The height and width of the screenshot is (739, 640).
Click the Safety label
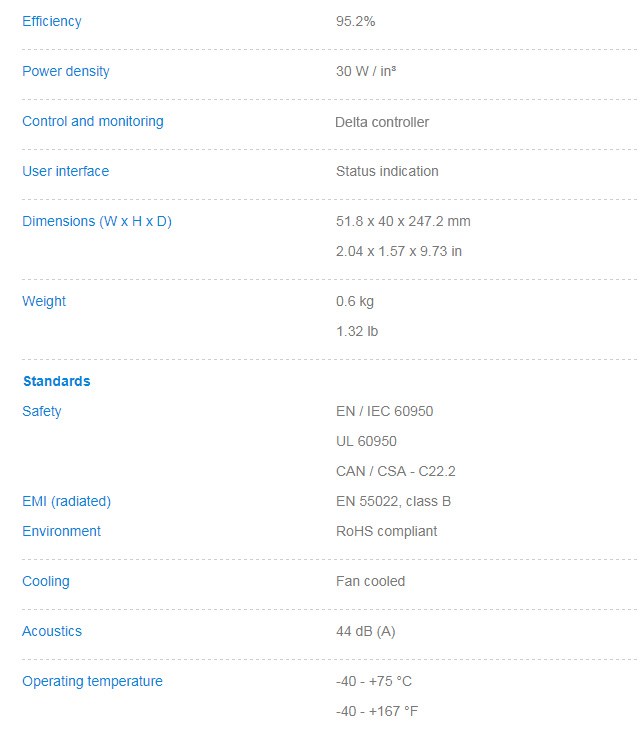42,411
